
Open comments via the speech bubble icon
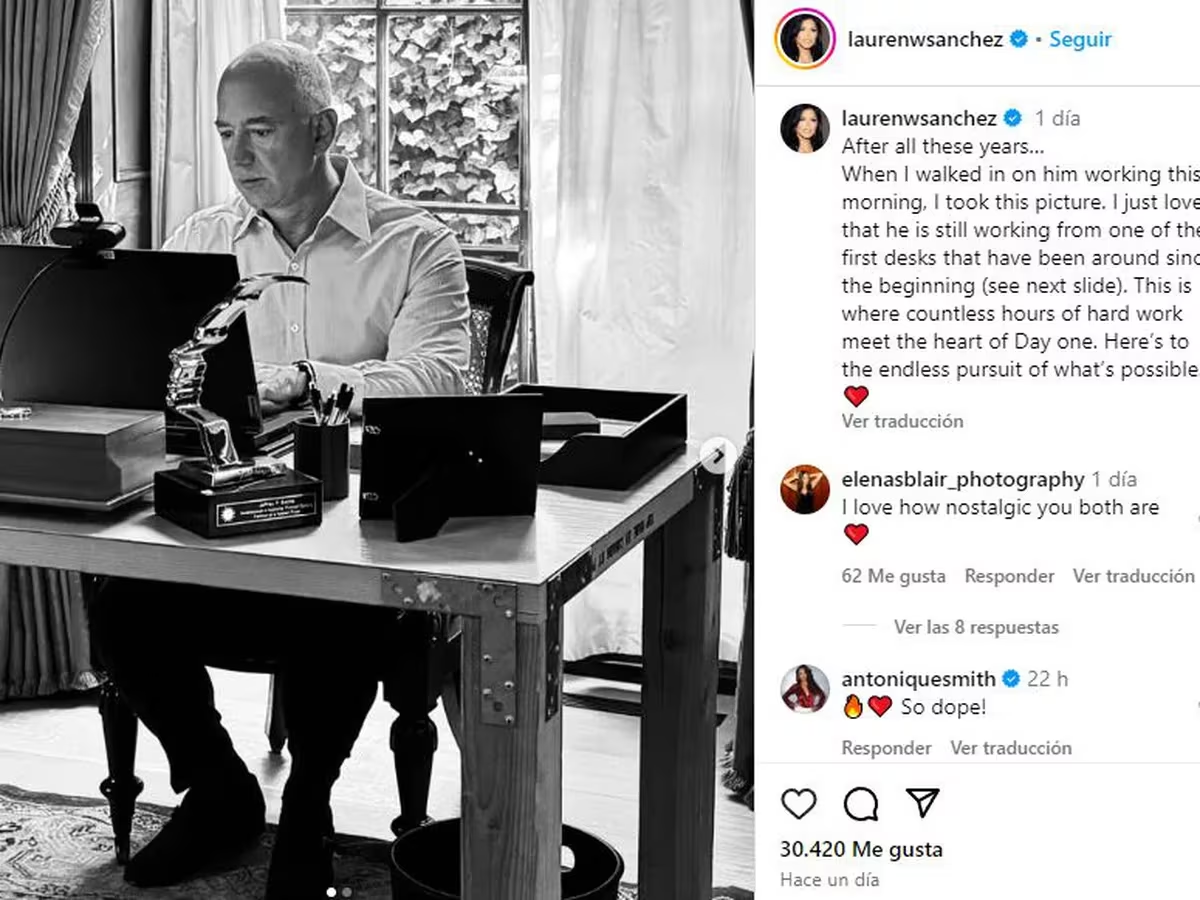860,804
